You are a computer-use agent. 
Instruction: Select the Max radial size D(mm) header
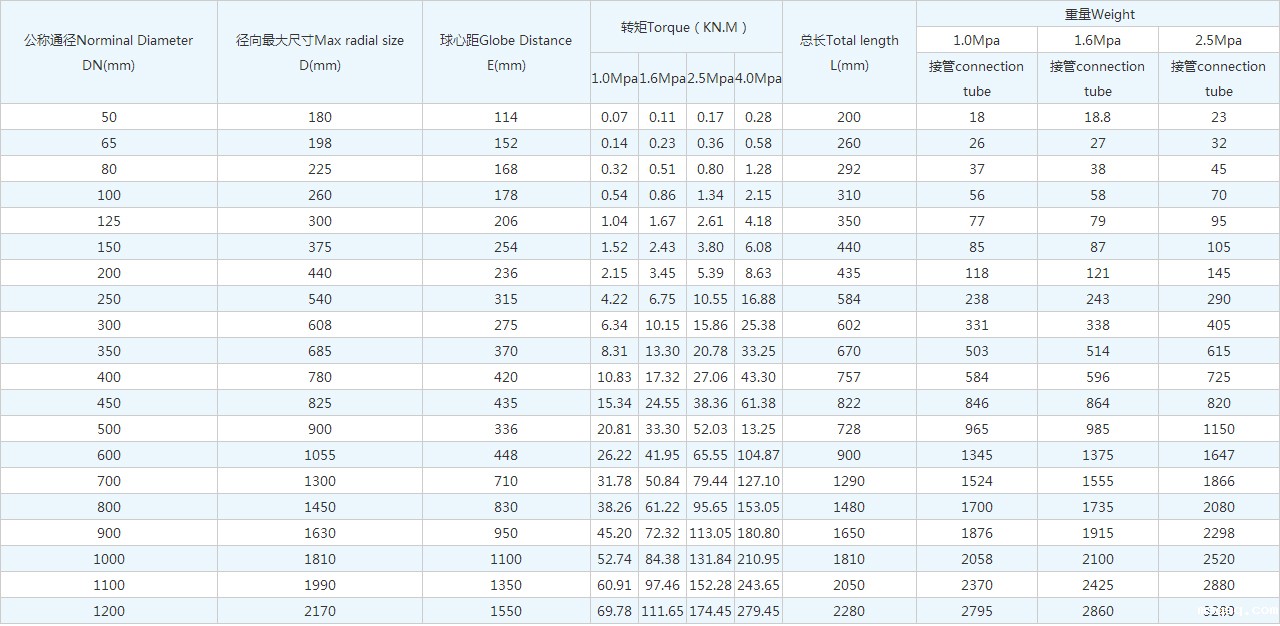(x=320, y=53)
